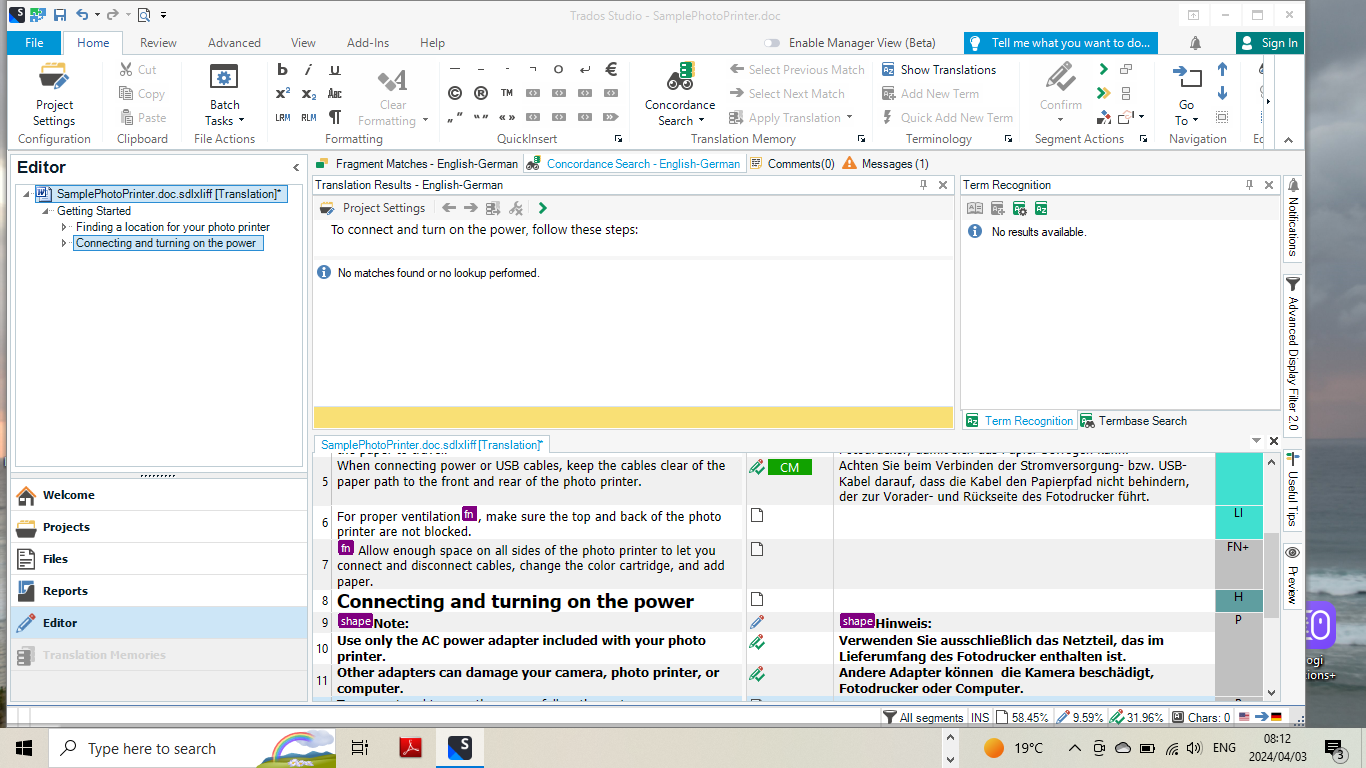Collapse the ribbon with the chevron
Image resolution: width=1366 pixels, height=768 pixels.
click(x=1288, y=140)
